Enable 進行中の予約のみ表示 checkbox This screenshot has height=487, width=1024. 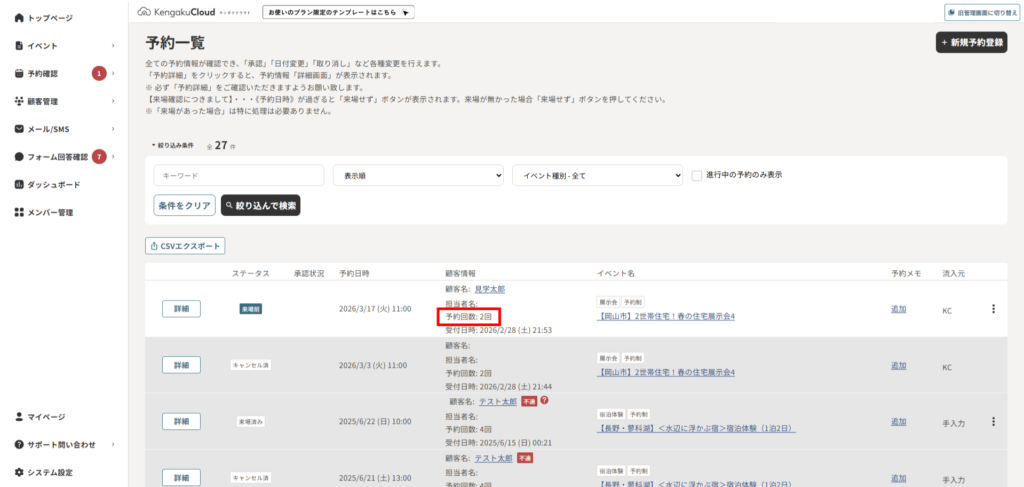tap(697, 175)
